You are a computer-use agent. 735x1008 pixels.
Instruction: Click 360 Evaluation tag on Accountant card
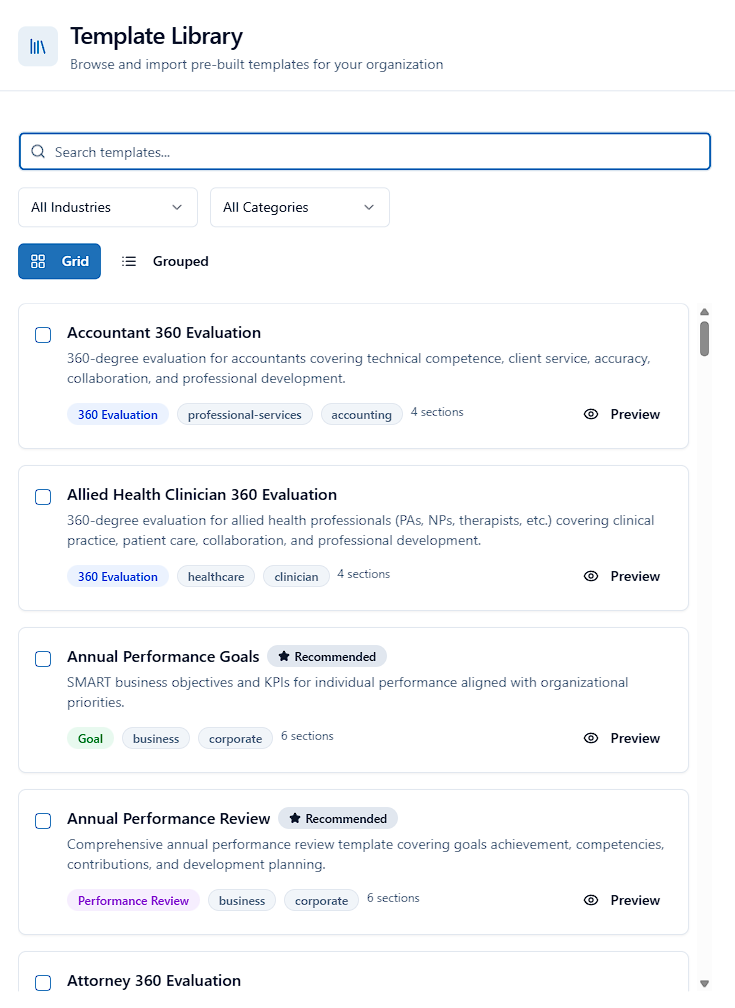click(118, 415)
